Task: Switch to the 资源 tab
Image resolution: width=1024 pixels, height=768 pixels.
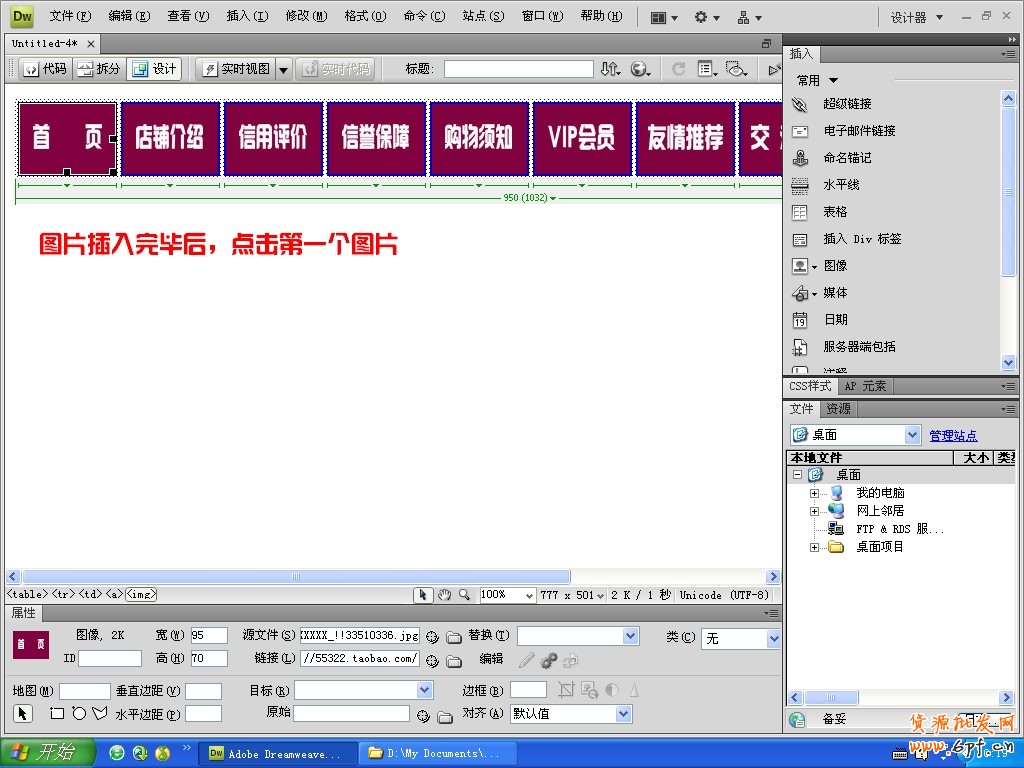Action: tap(838, 409)
